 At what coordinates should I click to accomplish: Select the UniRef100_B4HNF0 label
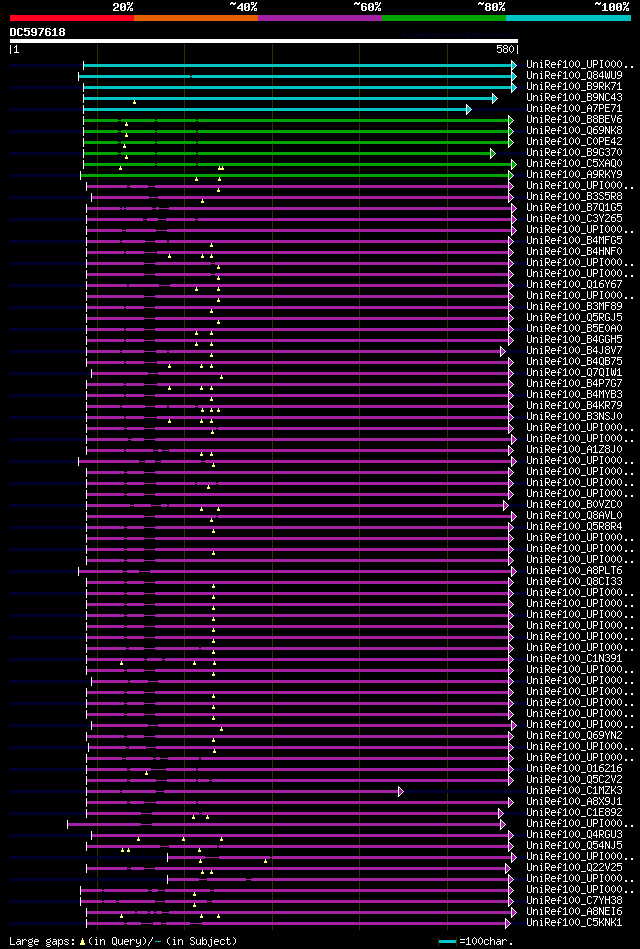tap(574, 251)
